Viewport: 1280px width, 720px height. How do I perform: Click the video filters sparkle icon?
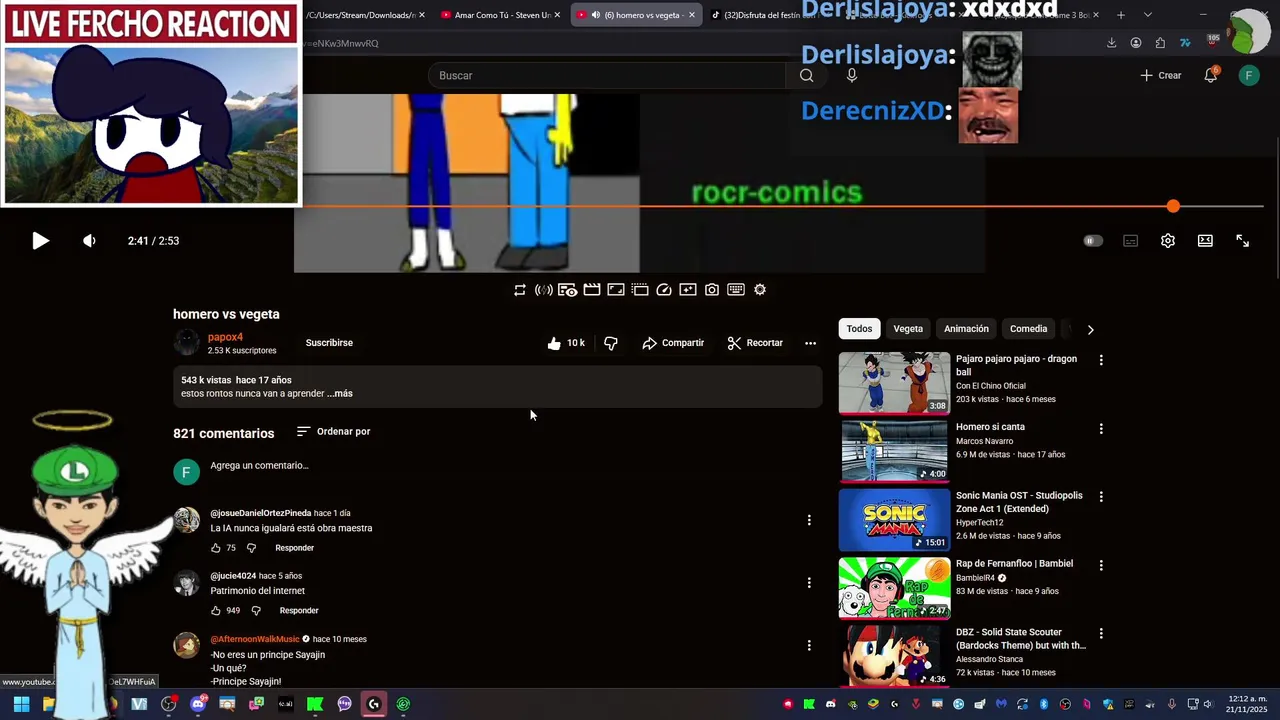point(688,290)
